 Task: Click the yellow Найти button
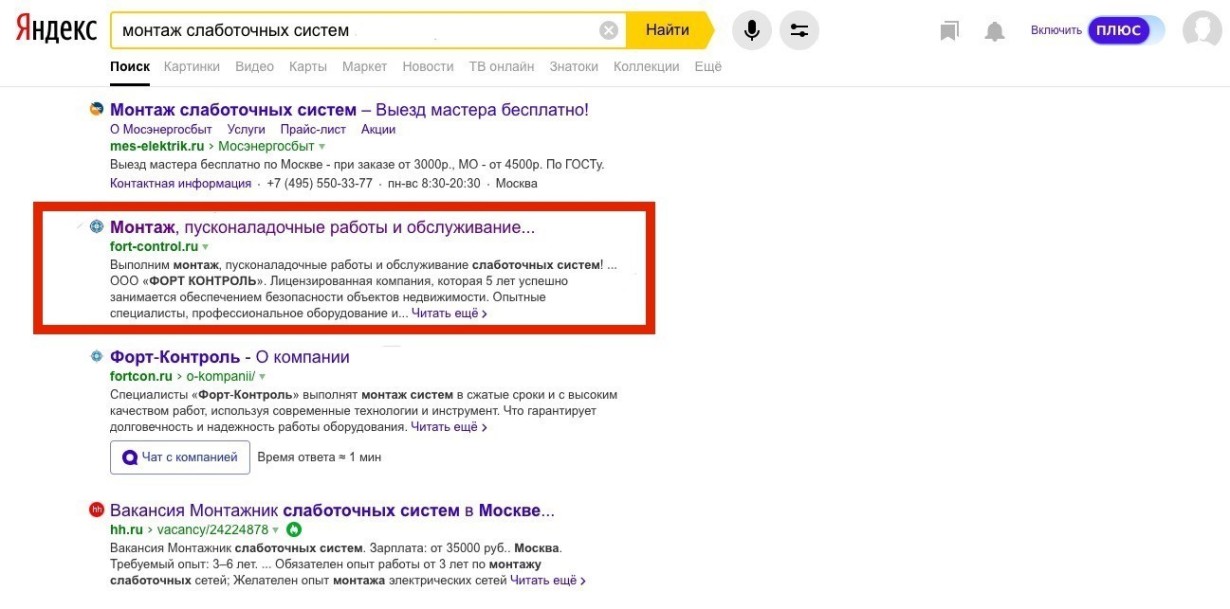[667, 30]
